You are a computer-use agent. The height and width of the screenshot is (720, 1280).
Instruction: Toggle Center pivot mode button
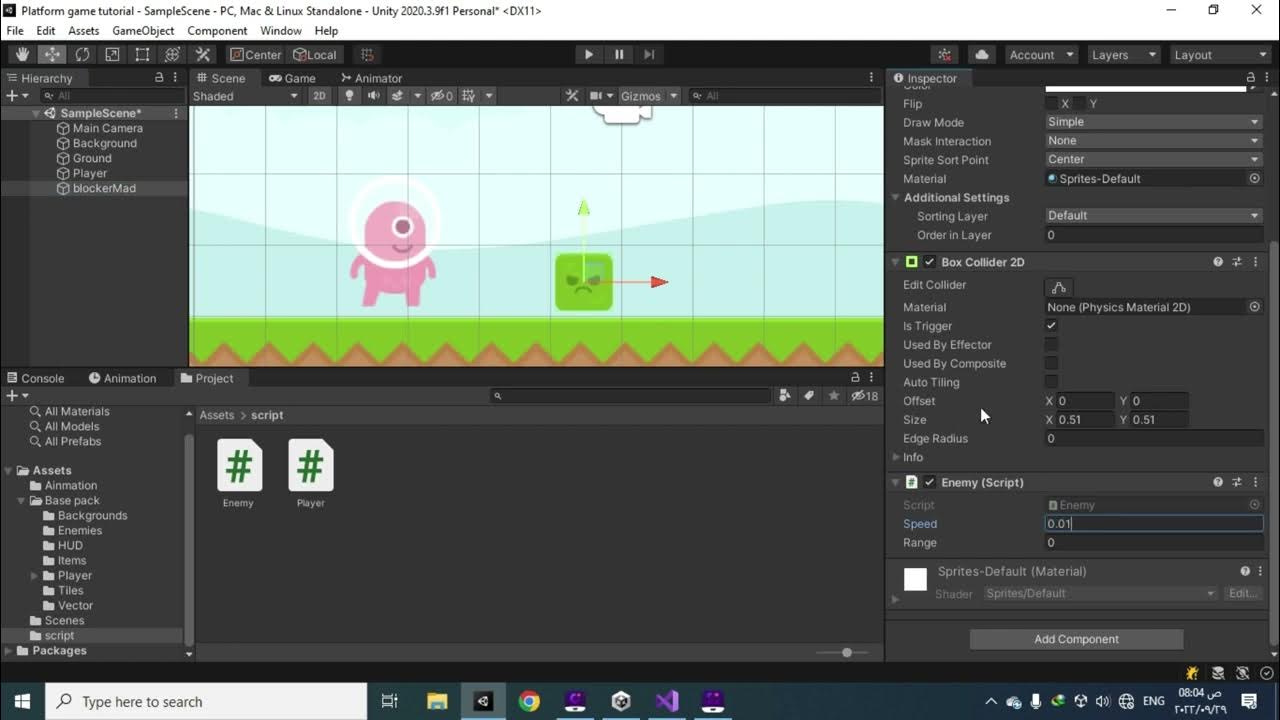pos(255,55)
